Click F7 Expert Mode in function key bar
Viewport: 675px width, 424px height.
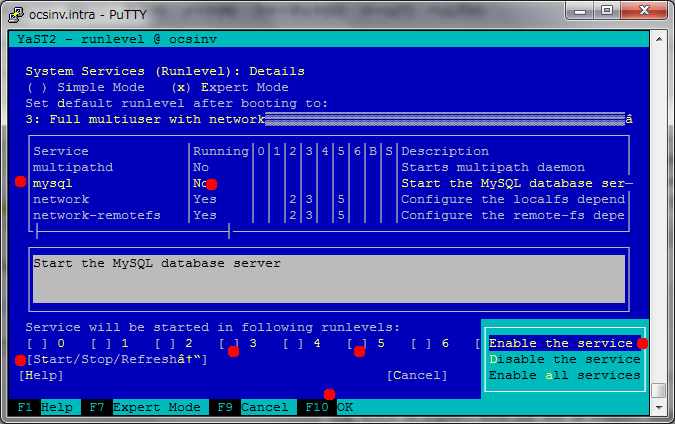(144, 407)
